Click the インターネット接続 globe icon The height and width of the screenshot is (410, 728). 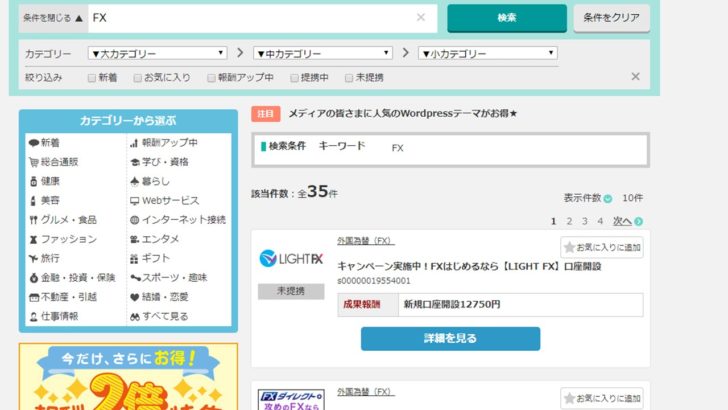135,220
